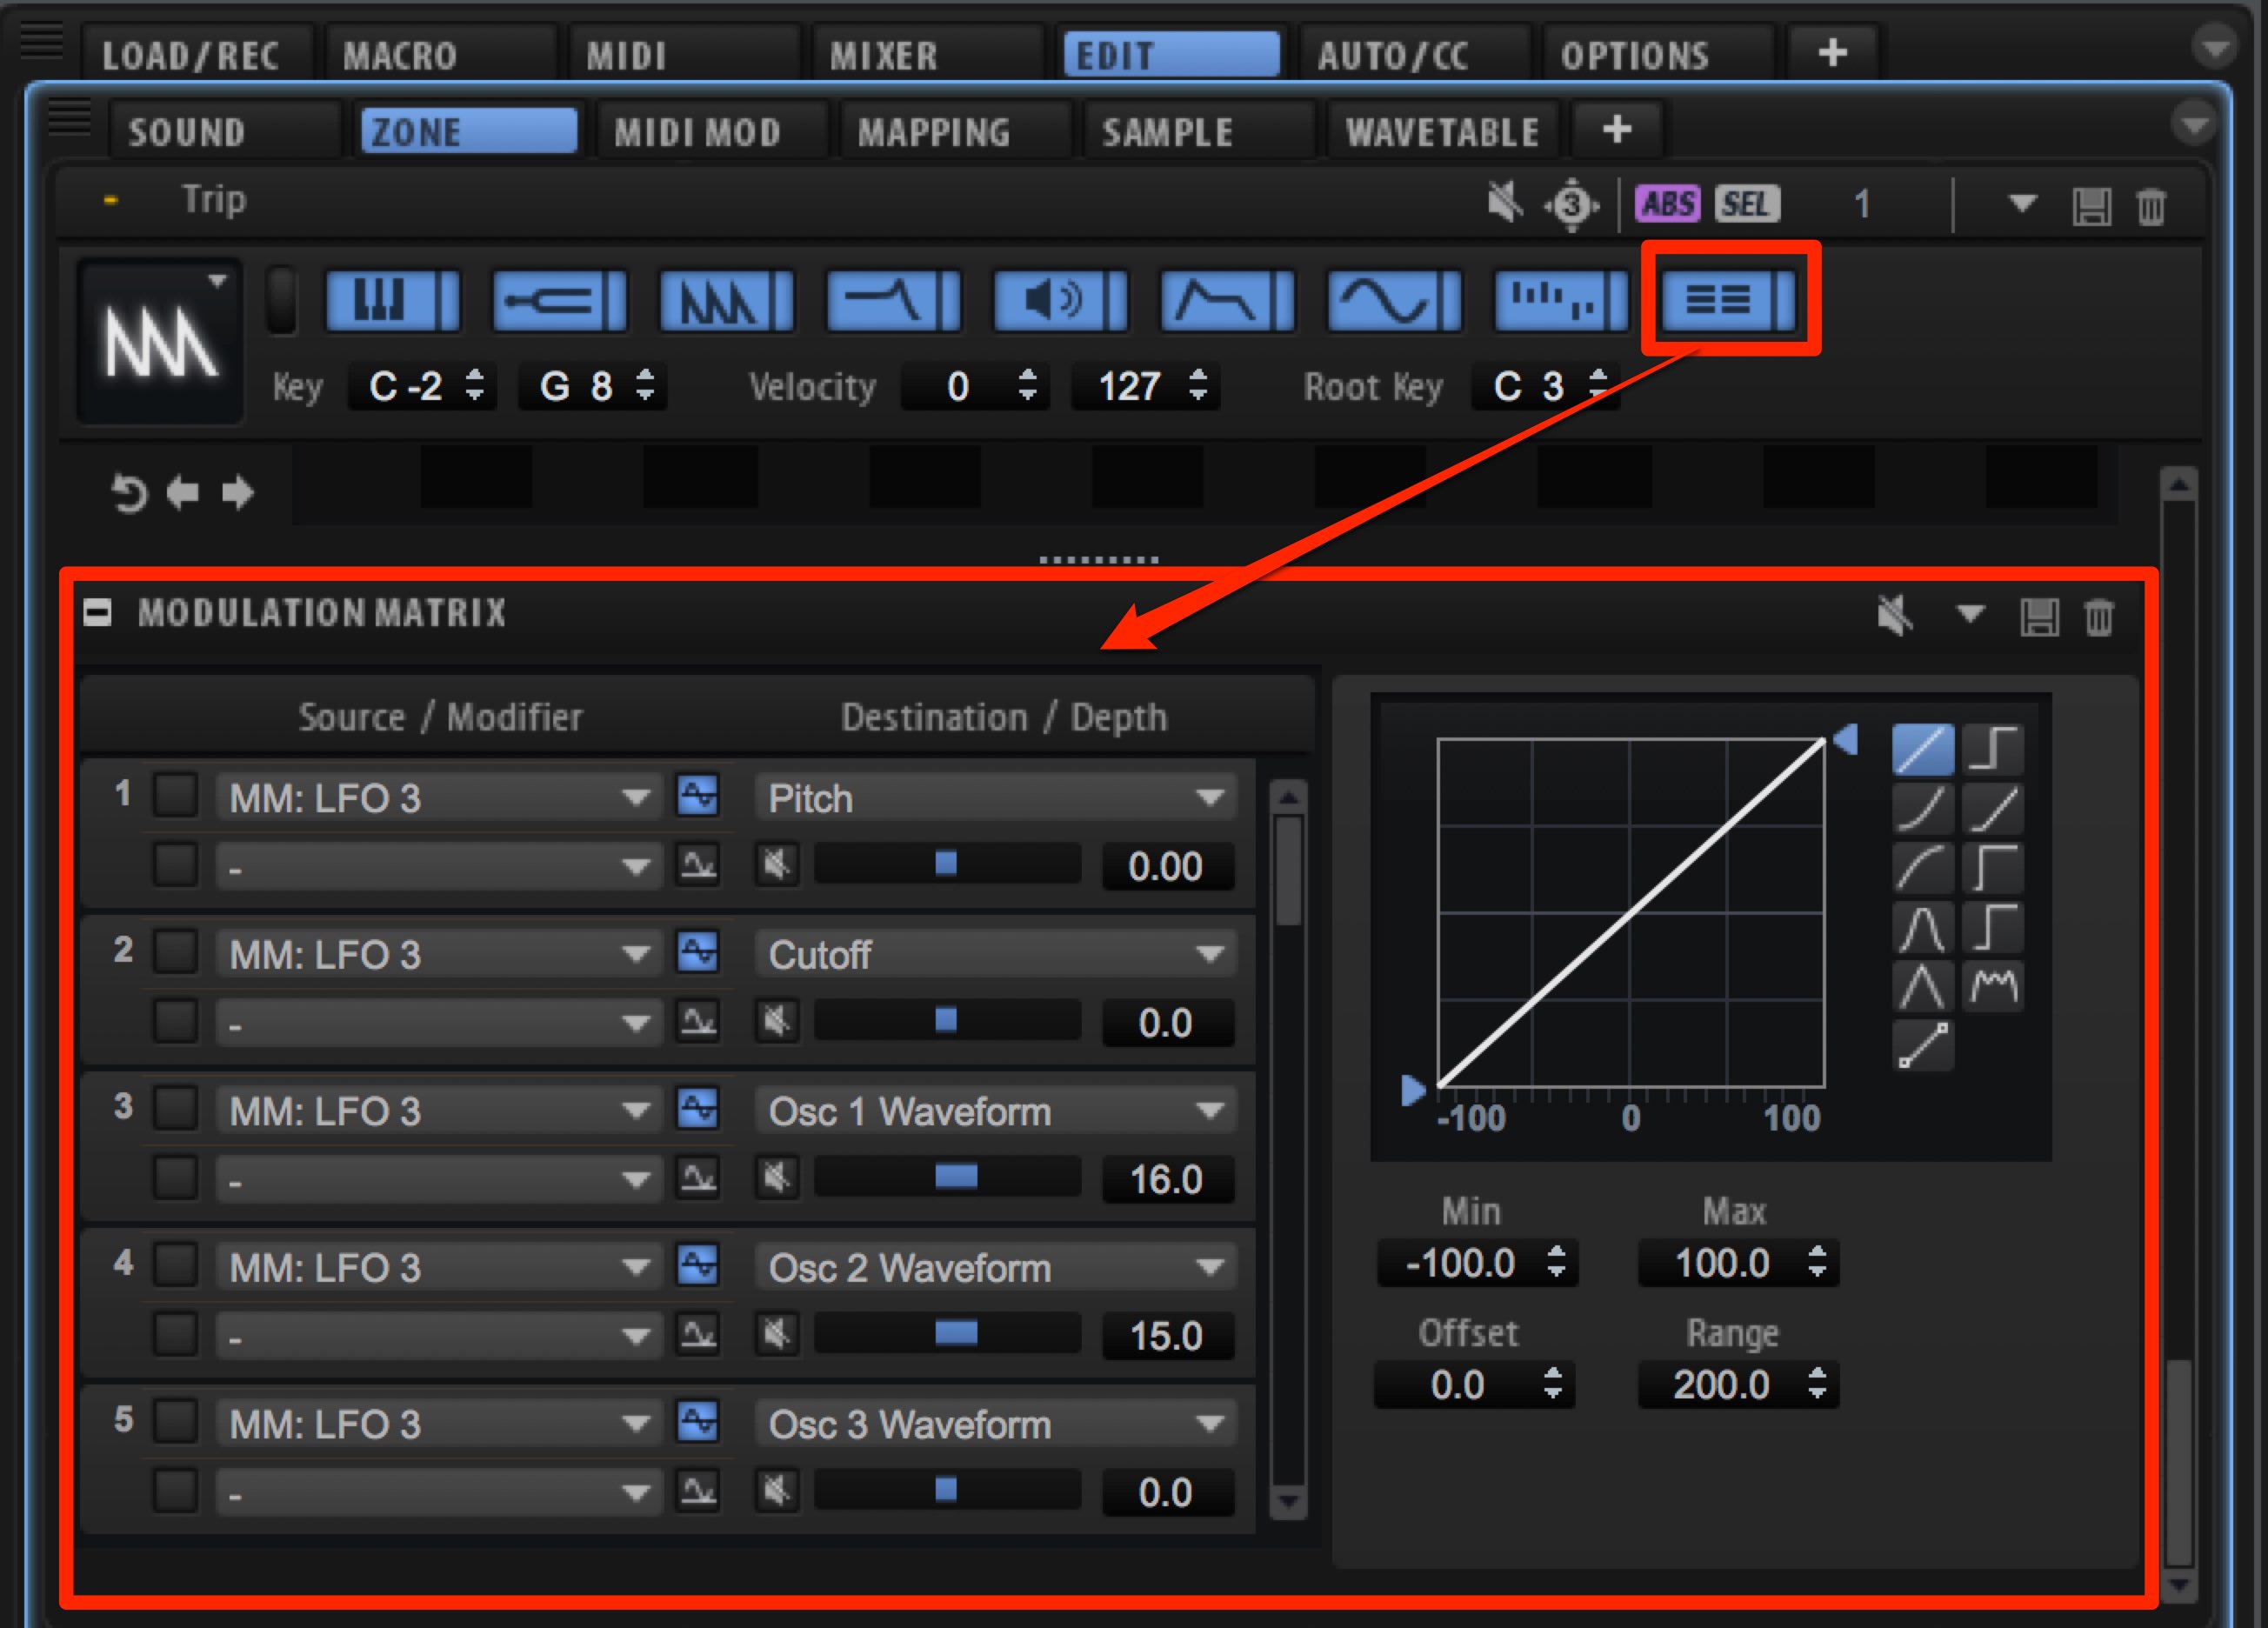Click the left arrow history button
The height and width of the screenshot is (1628, 2268).
pos(183,493)
